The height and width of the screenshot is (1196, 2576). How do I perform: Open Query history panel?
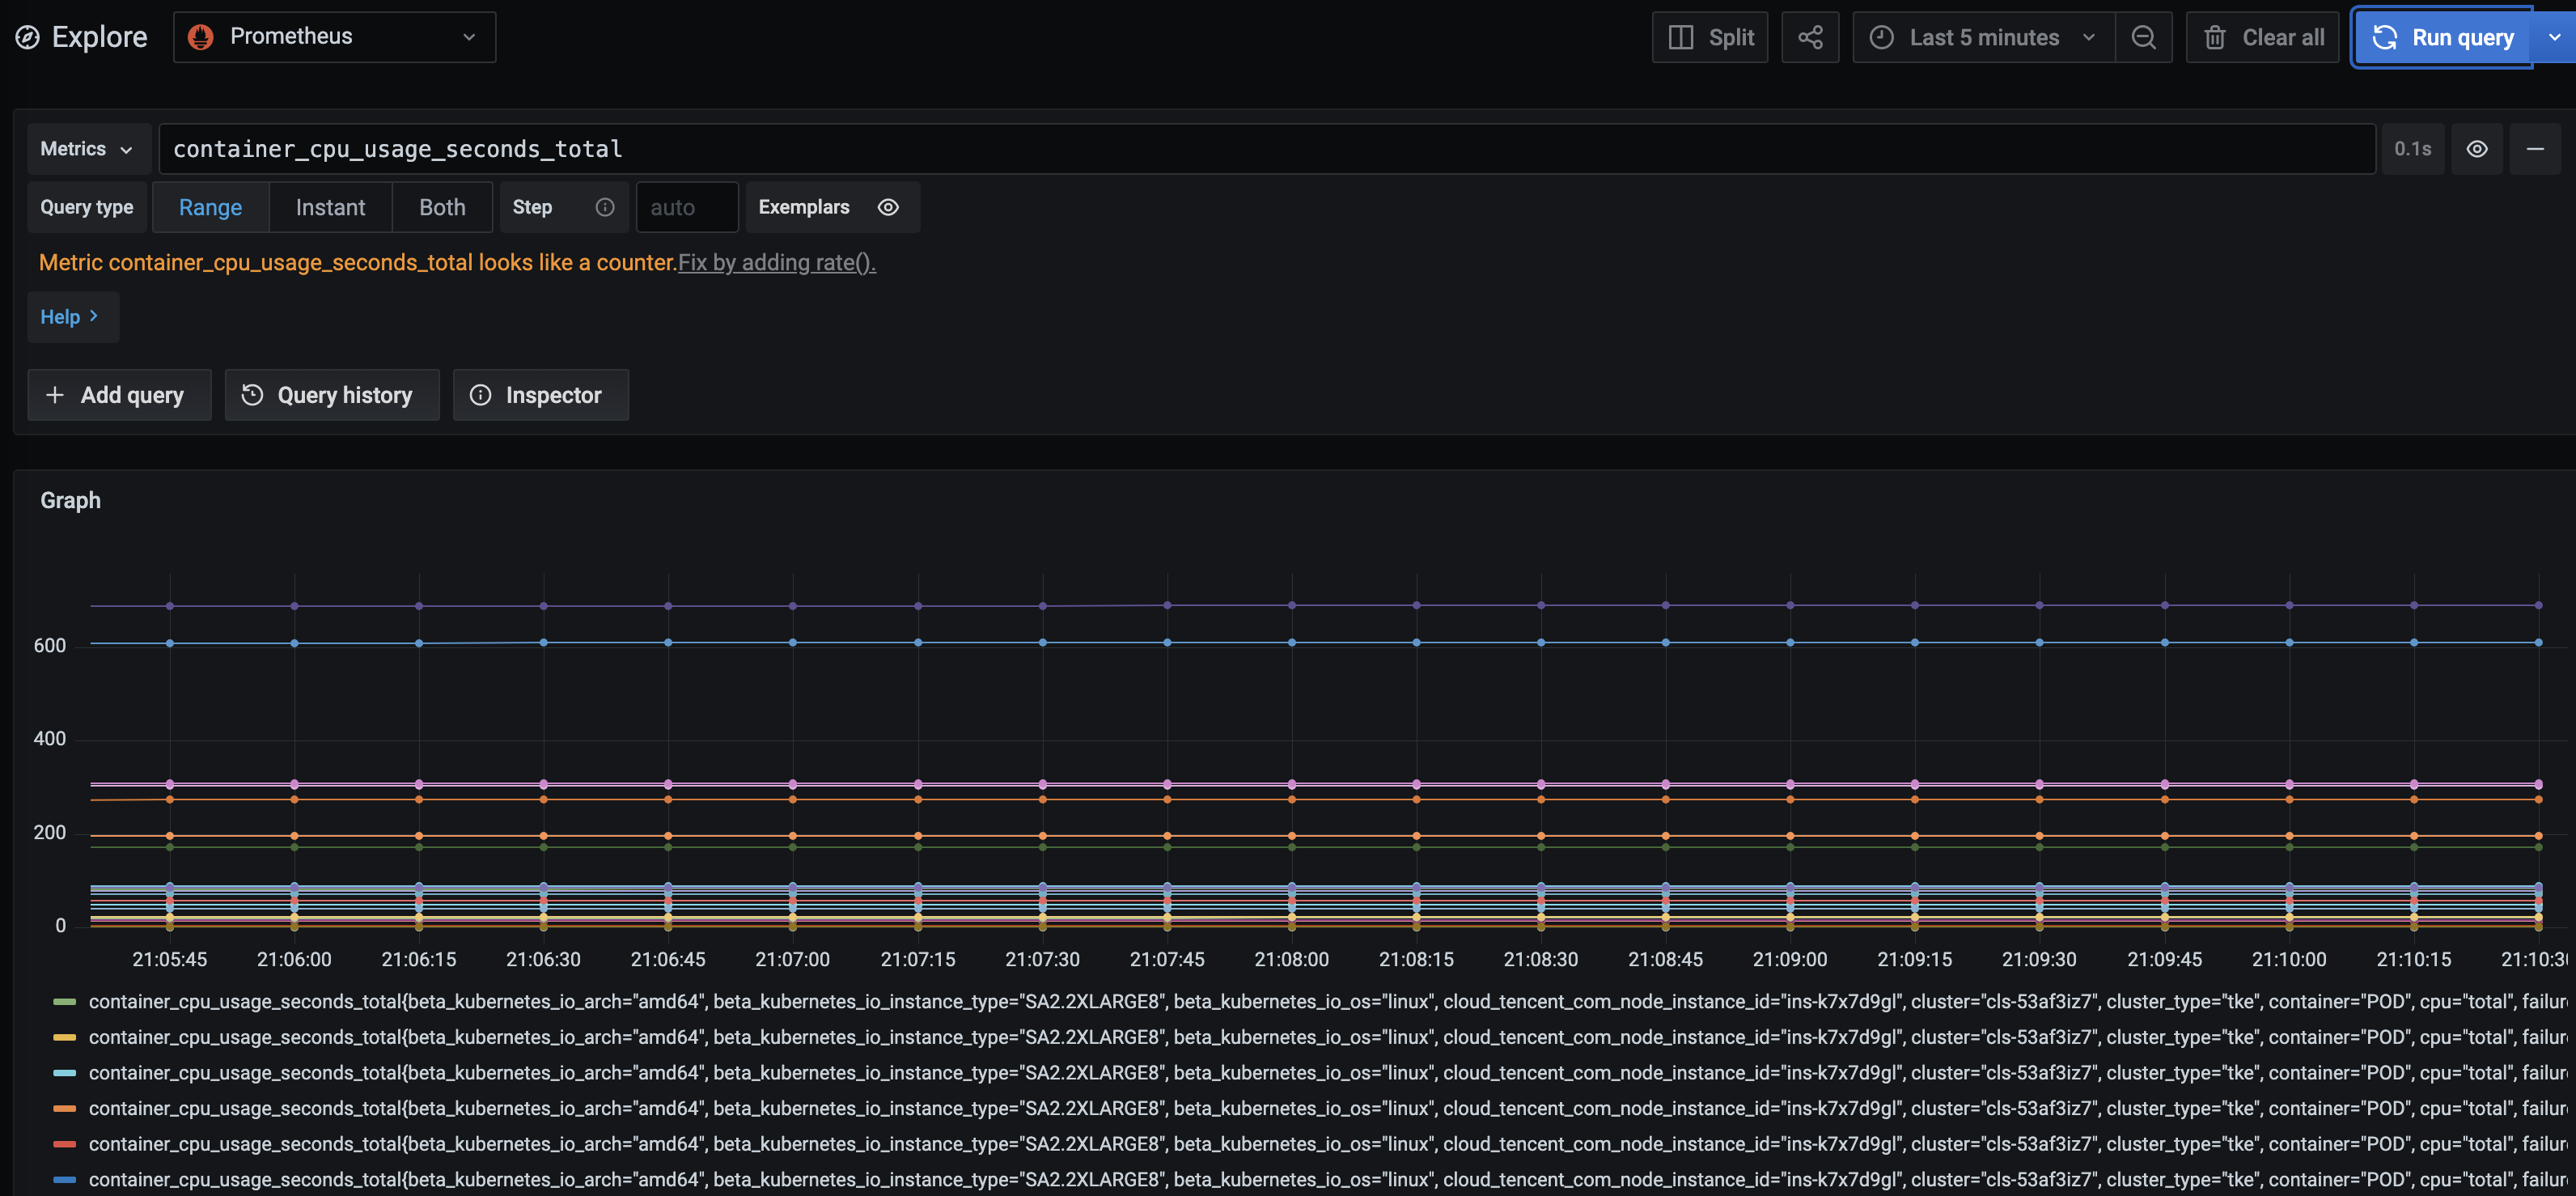331,395
